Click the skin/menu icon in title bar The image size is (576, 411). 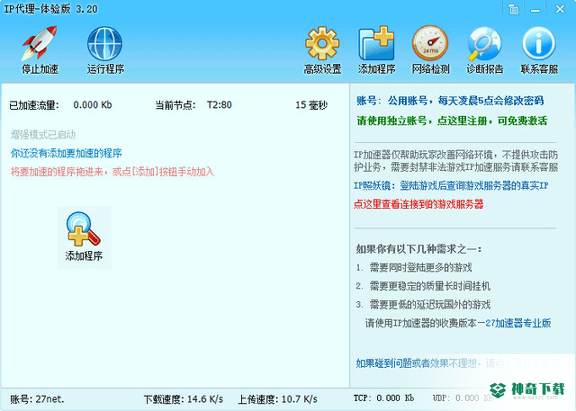514,9
